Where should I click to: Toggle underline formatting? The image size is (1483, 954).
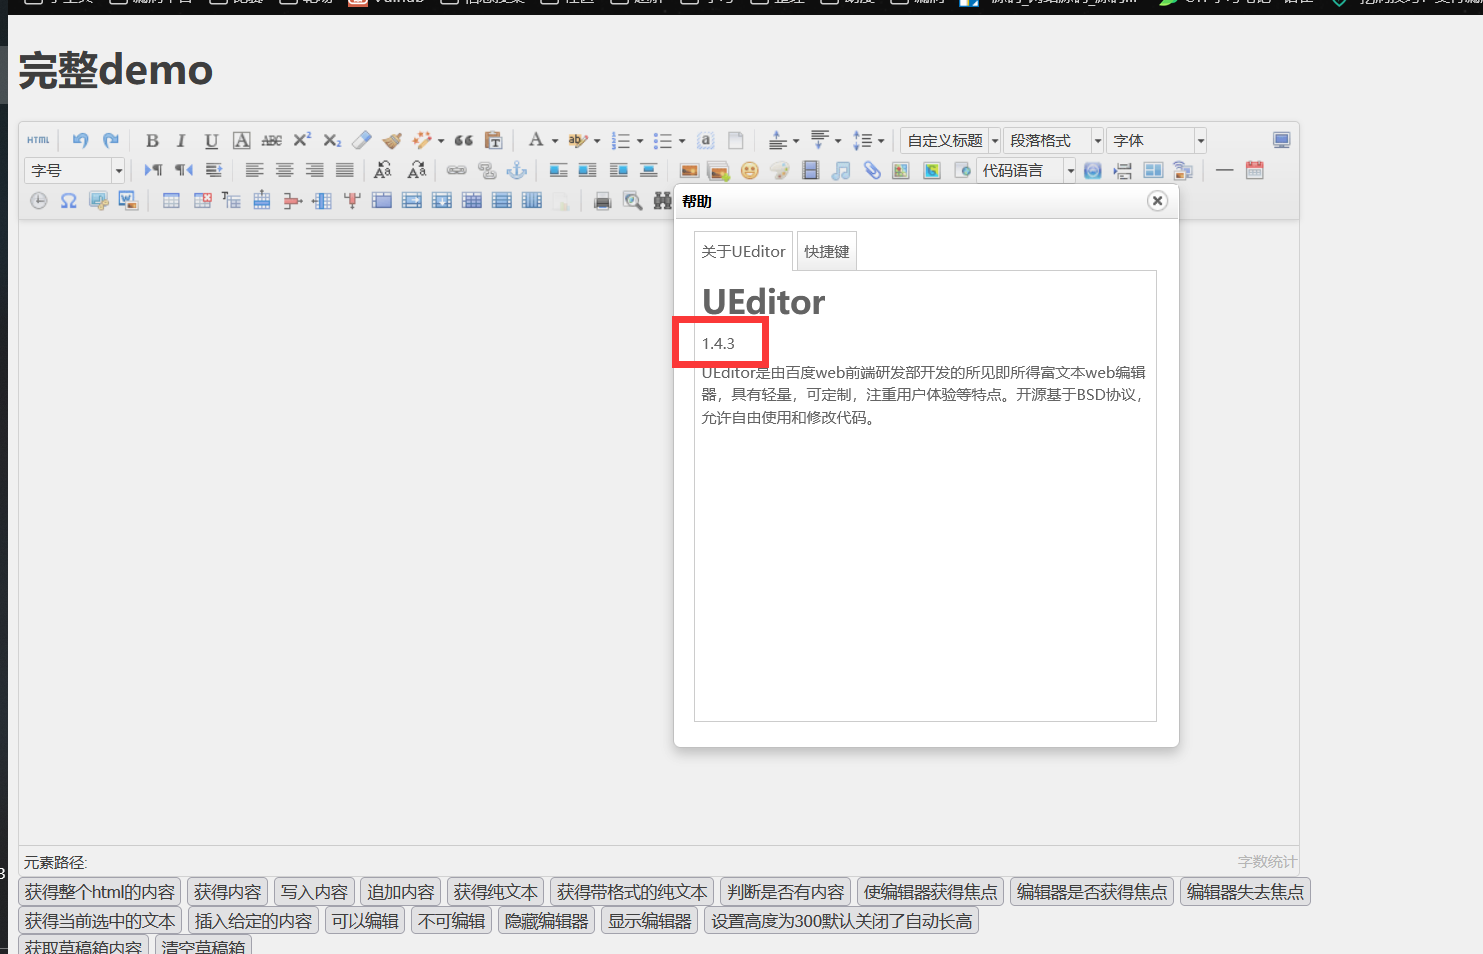pos(211,140)
